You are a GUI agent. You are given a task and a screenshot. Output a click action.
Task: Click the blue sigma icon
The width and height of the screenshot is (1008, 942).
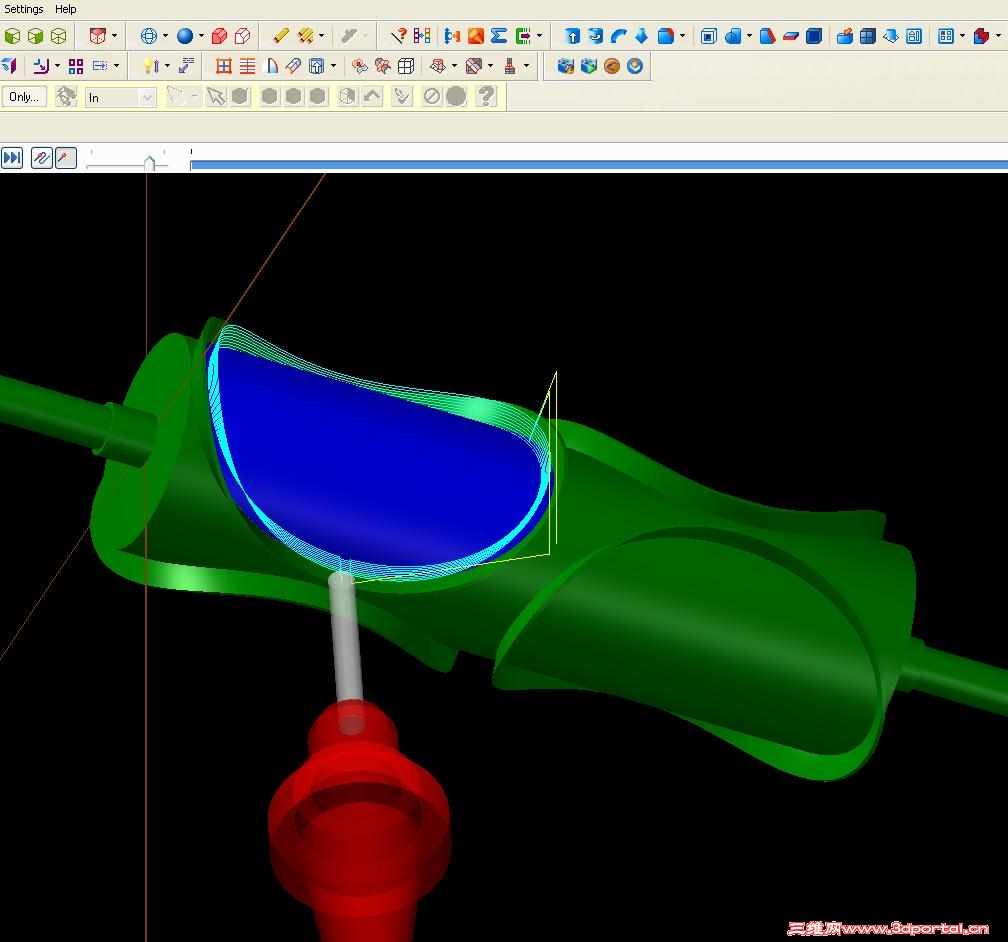pyautogui.click(x=499, y=36)
